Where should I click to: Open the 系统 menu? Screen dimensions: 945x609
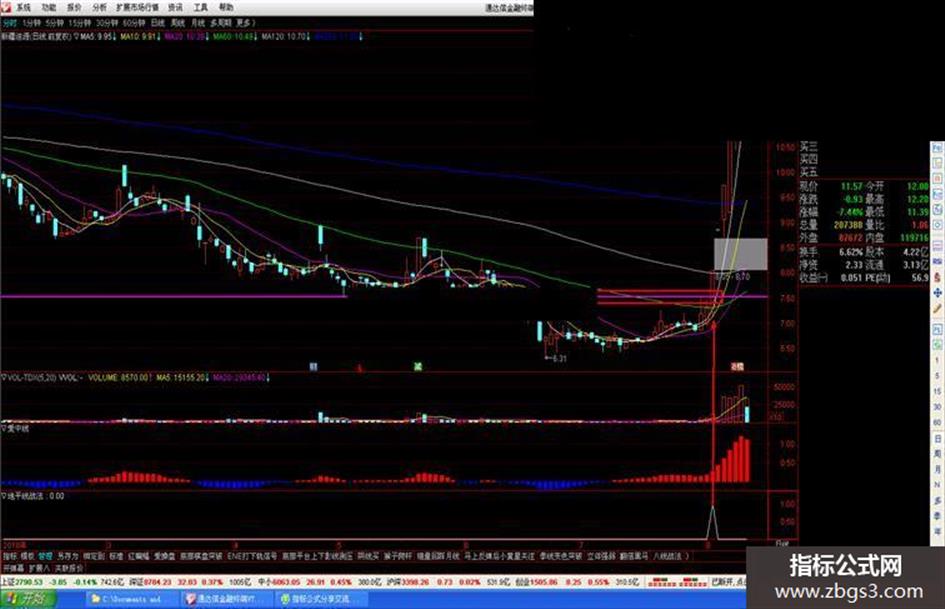point(24,7)
